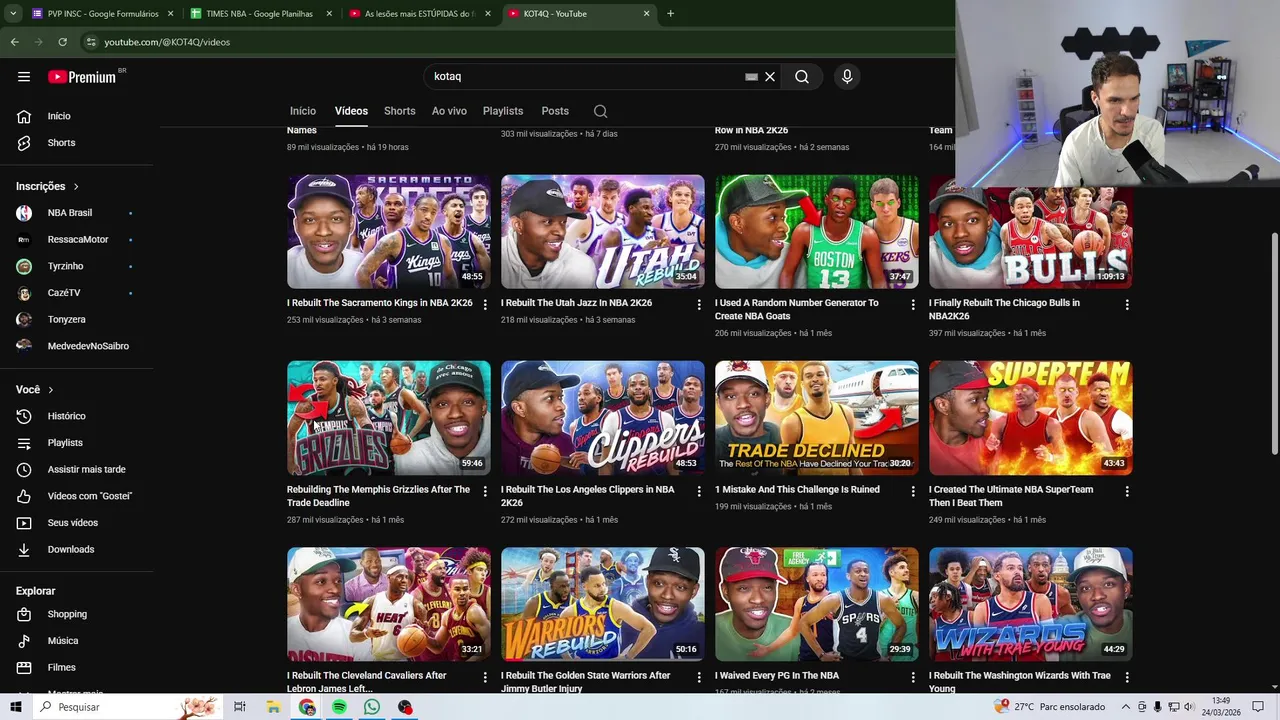This screenshot has height=720, width=1280.
Task: Open Windows Start menu
Action: 15,707
